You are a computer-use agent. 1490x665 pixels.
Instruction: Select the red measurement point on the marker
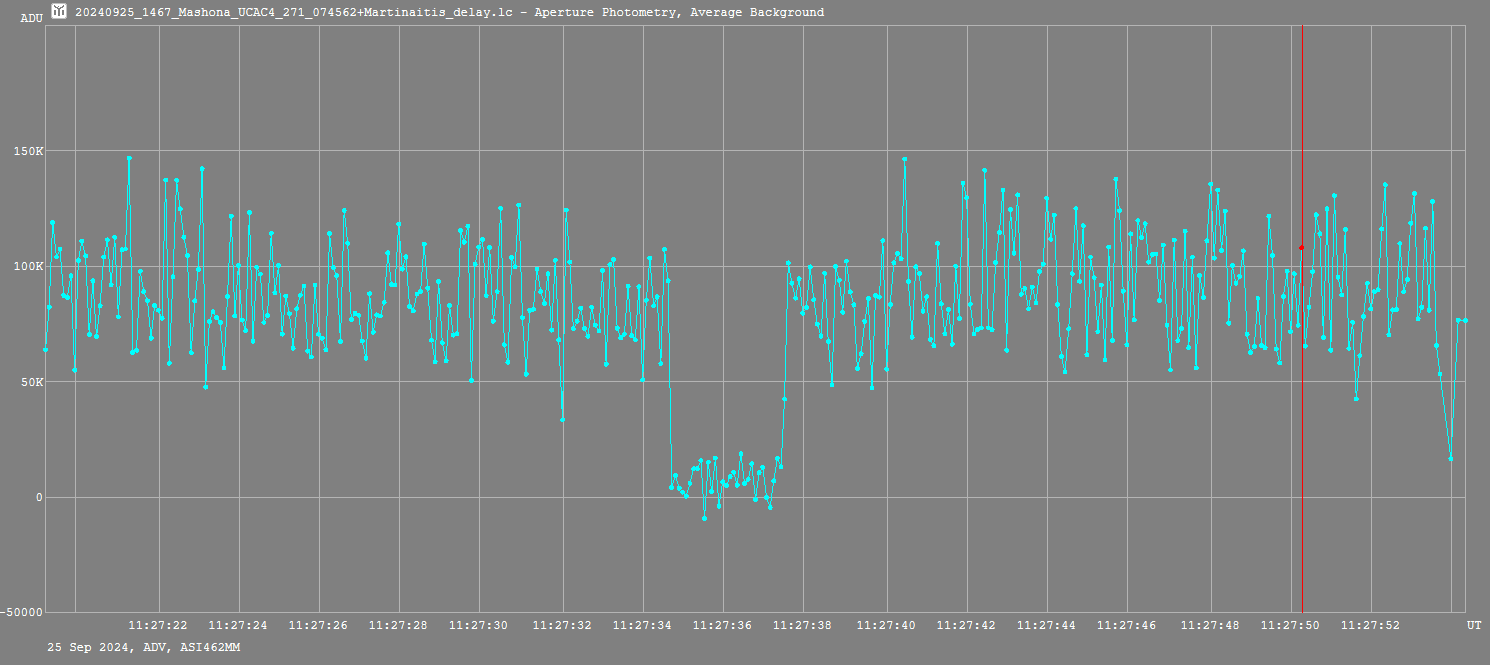[1301, 247]
